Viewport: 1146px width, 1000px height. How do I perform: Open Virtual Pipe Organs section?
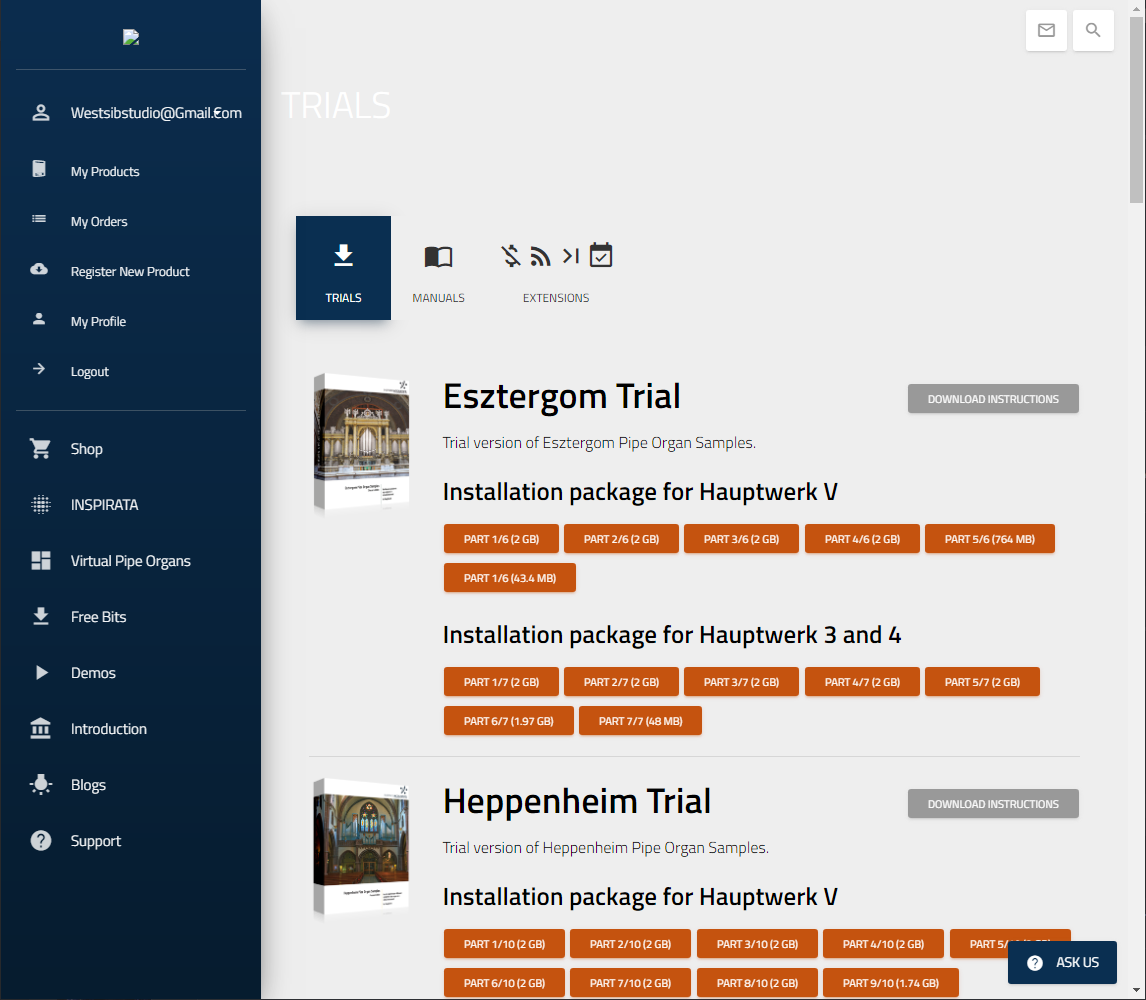[130, 561]
